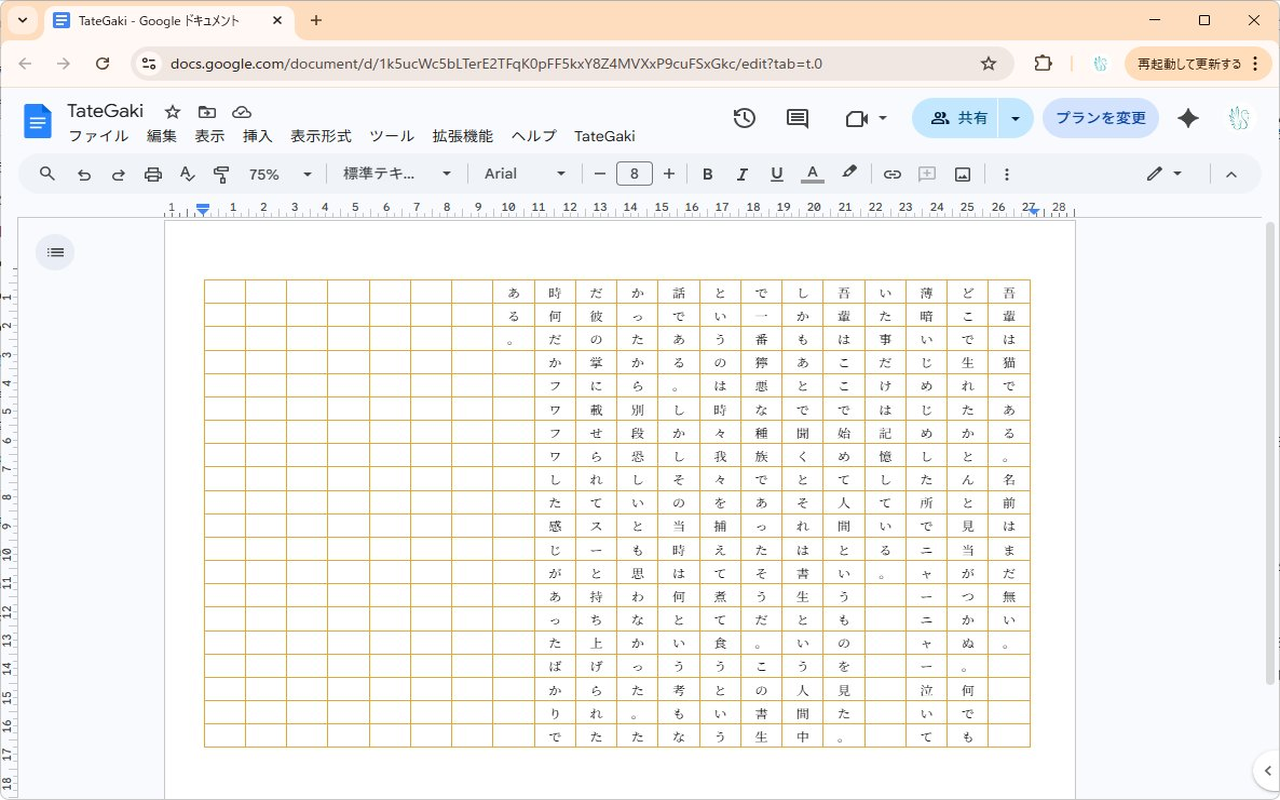Bookmark this page with the star

point(988,63)
